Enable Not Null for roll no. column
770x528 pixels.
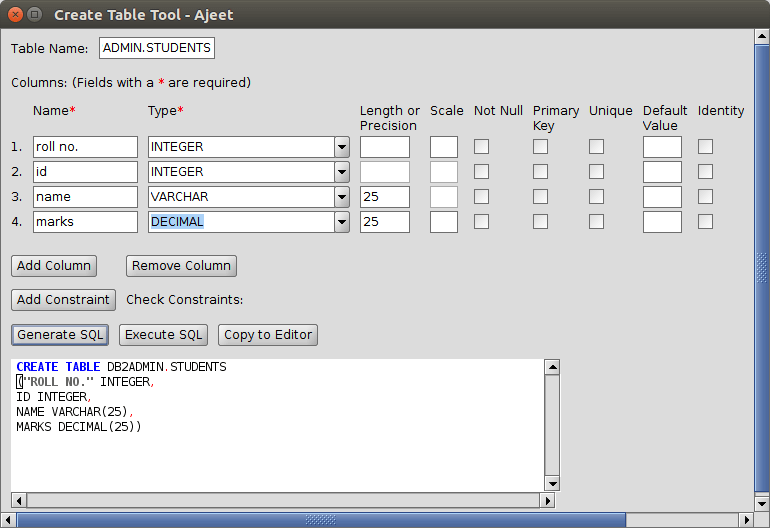481,147
